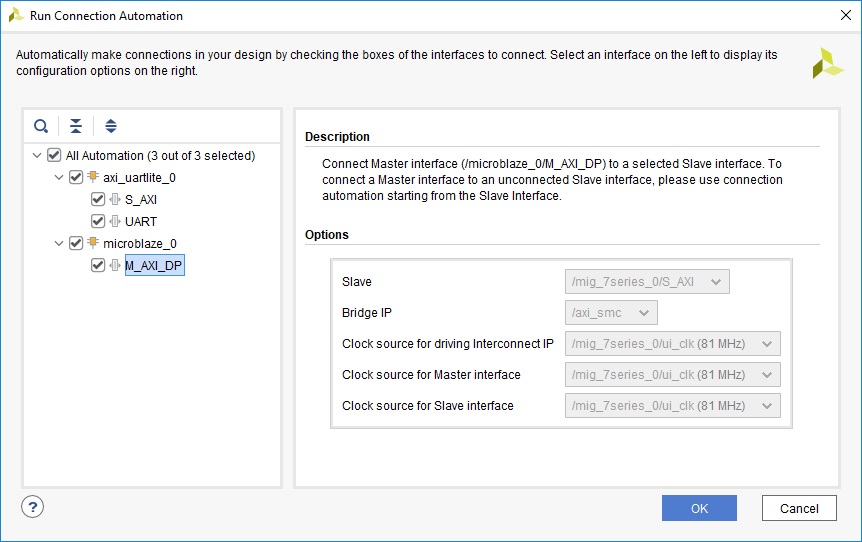Click the Collapse All icon
Screen dimensions: 862x542
pyautogui.click(x=76, y=126)
